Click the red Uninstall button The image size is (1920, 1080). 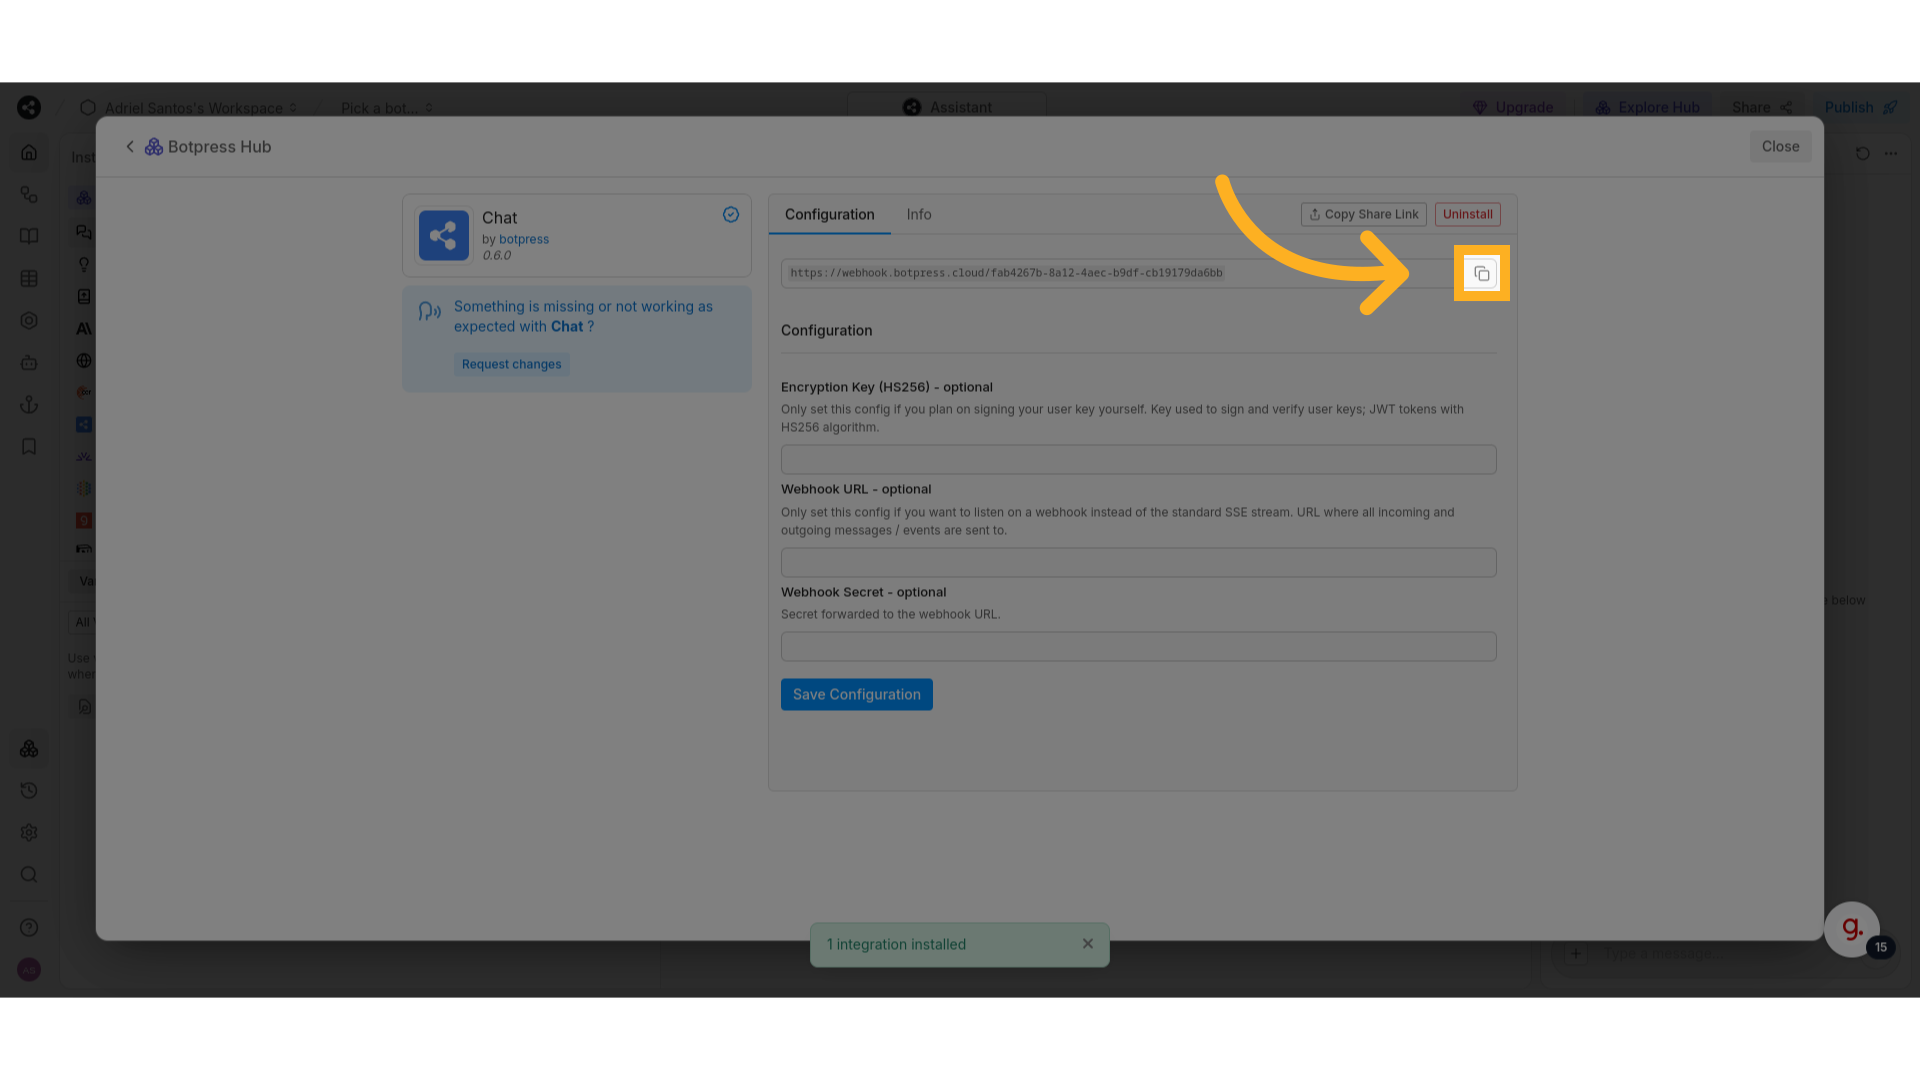pyautogui.click(x=1468, y=215)
